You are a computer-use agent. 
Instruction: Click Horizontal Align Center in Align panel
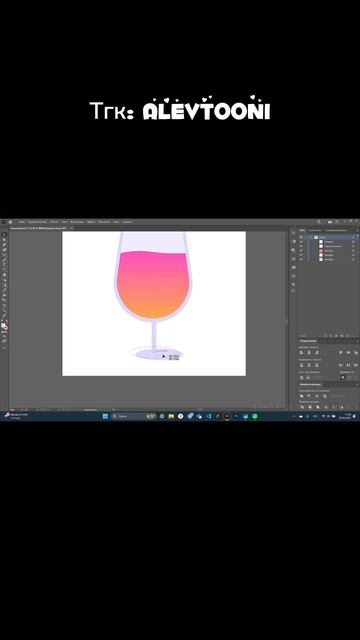309,353
